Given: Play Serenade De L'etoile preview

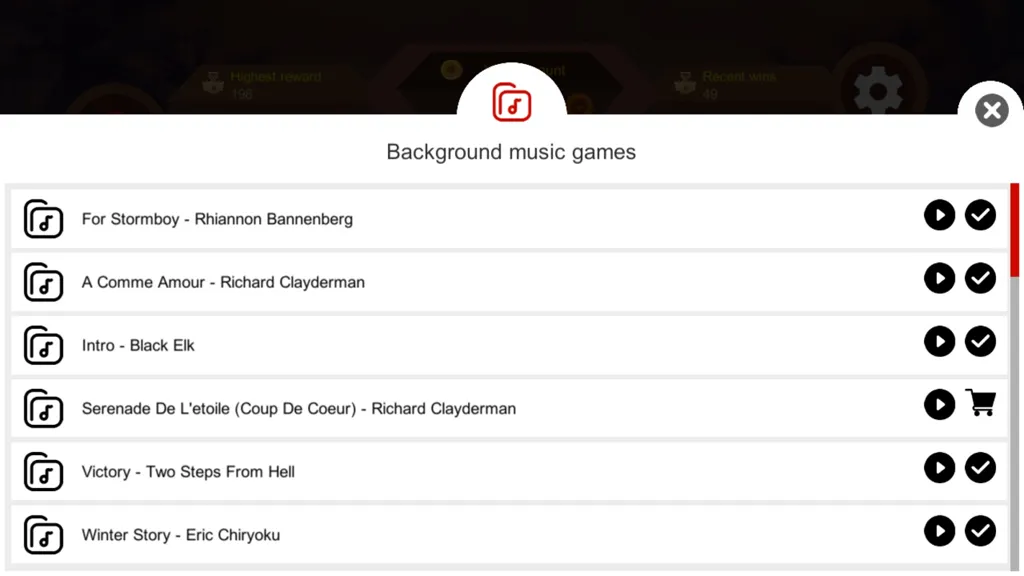Looking at the screenshot, I should pyautogui.click(x=939, y=404).
